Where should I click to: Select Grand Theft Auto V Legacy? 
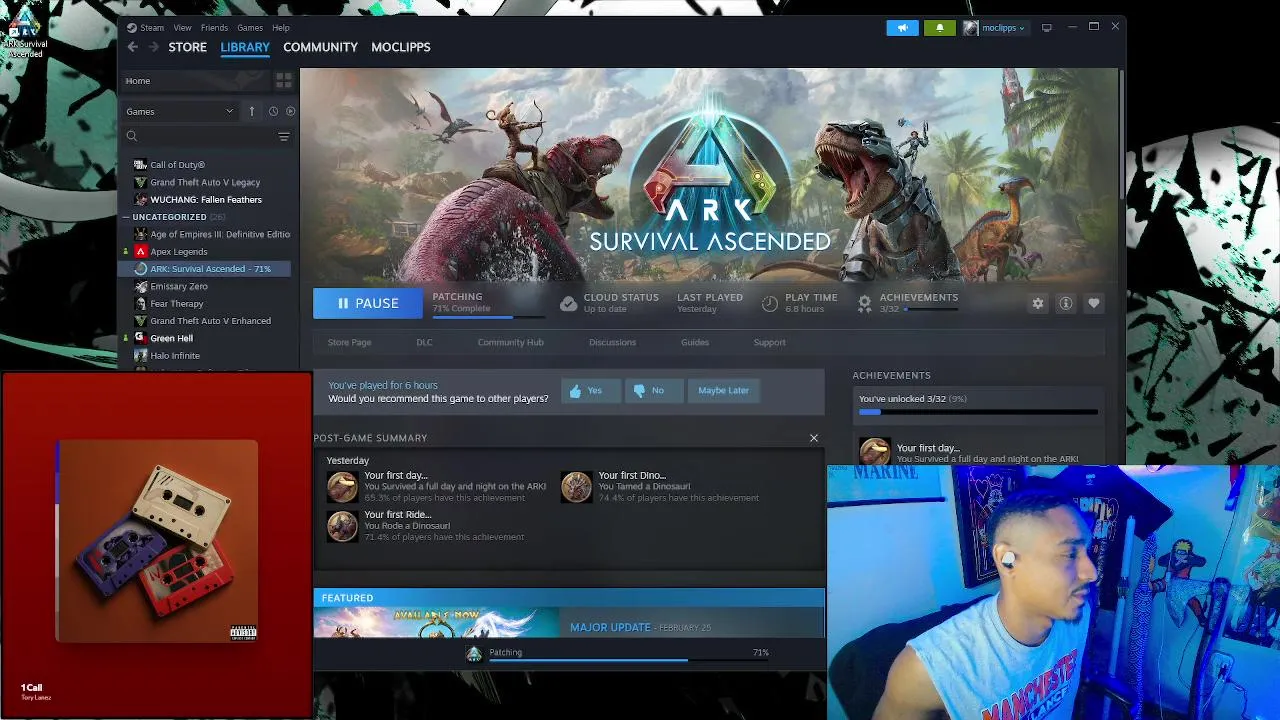(x=205, y=182)
